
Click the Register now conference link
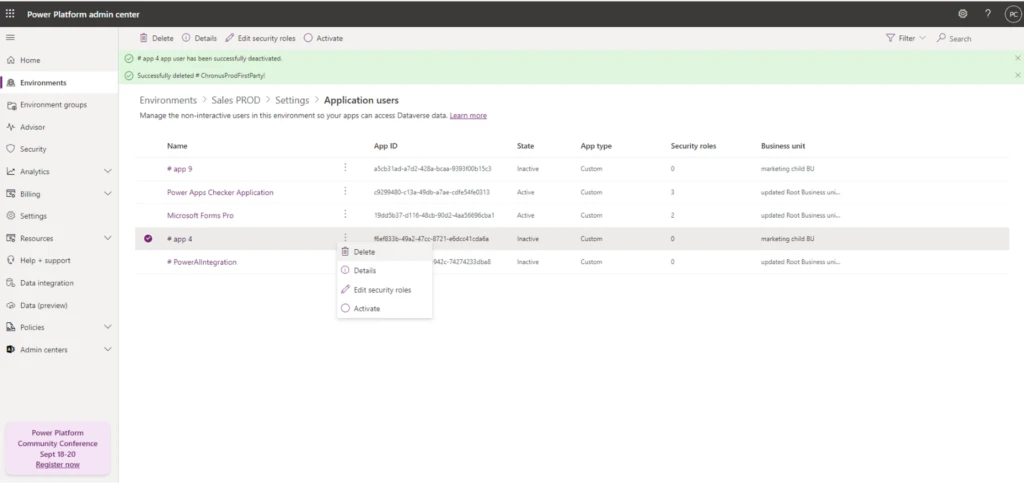coord(58,465)
